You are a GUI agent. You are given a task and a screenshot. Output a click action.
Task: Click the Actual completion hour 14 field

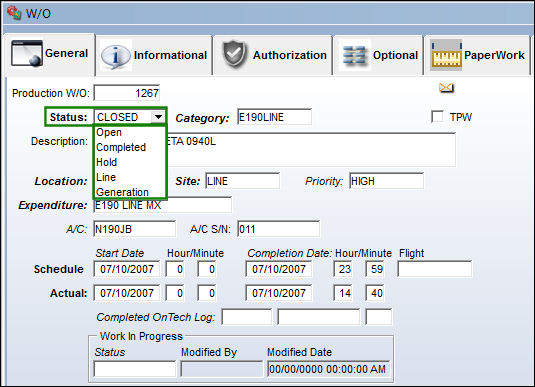pos(343,293)
